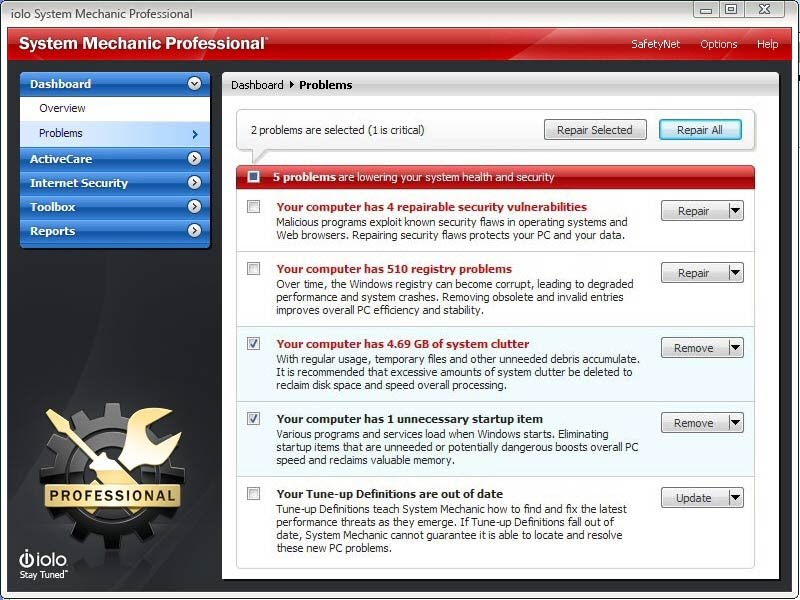Viewport: 800px width, 600px height.
Task: Expand the ActiveCare section arrow
Action: pos(194,159)
